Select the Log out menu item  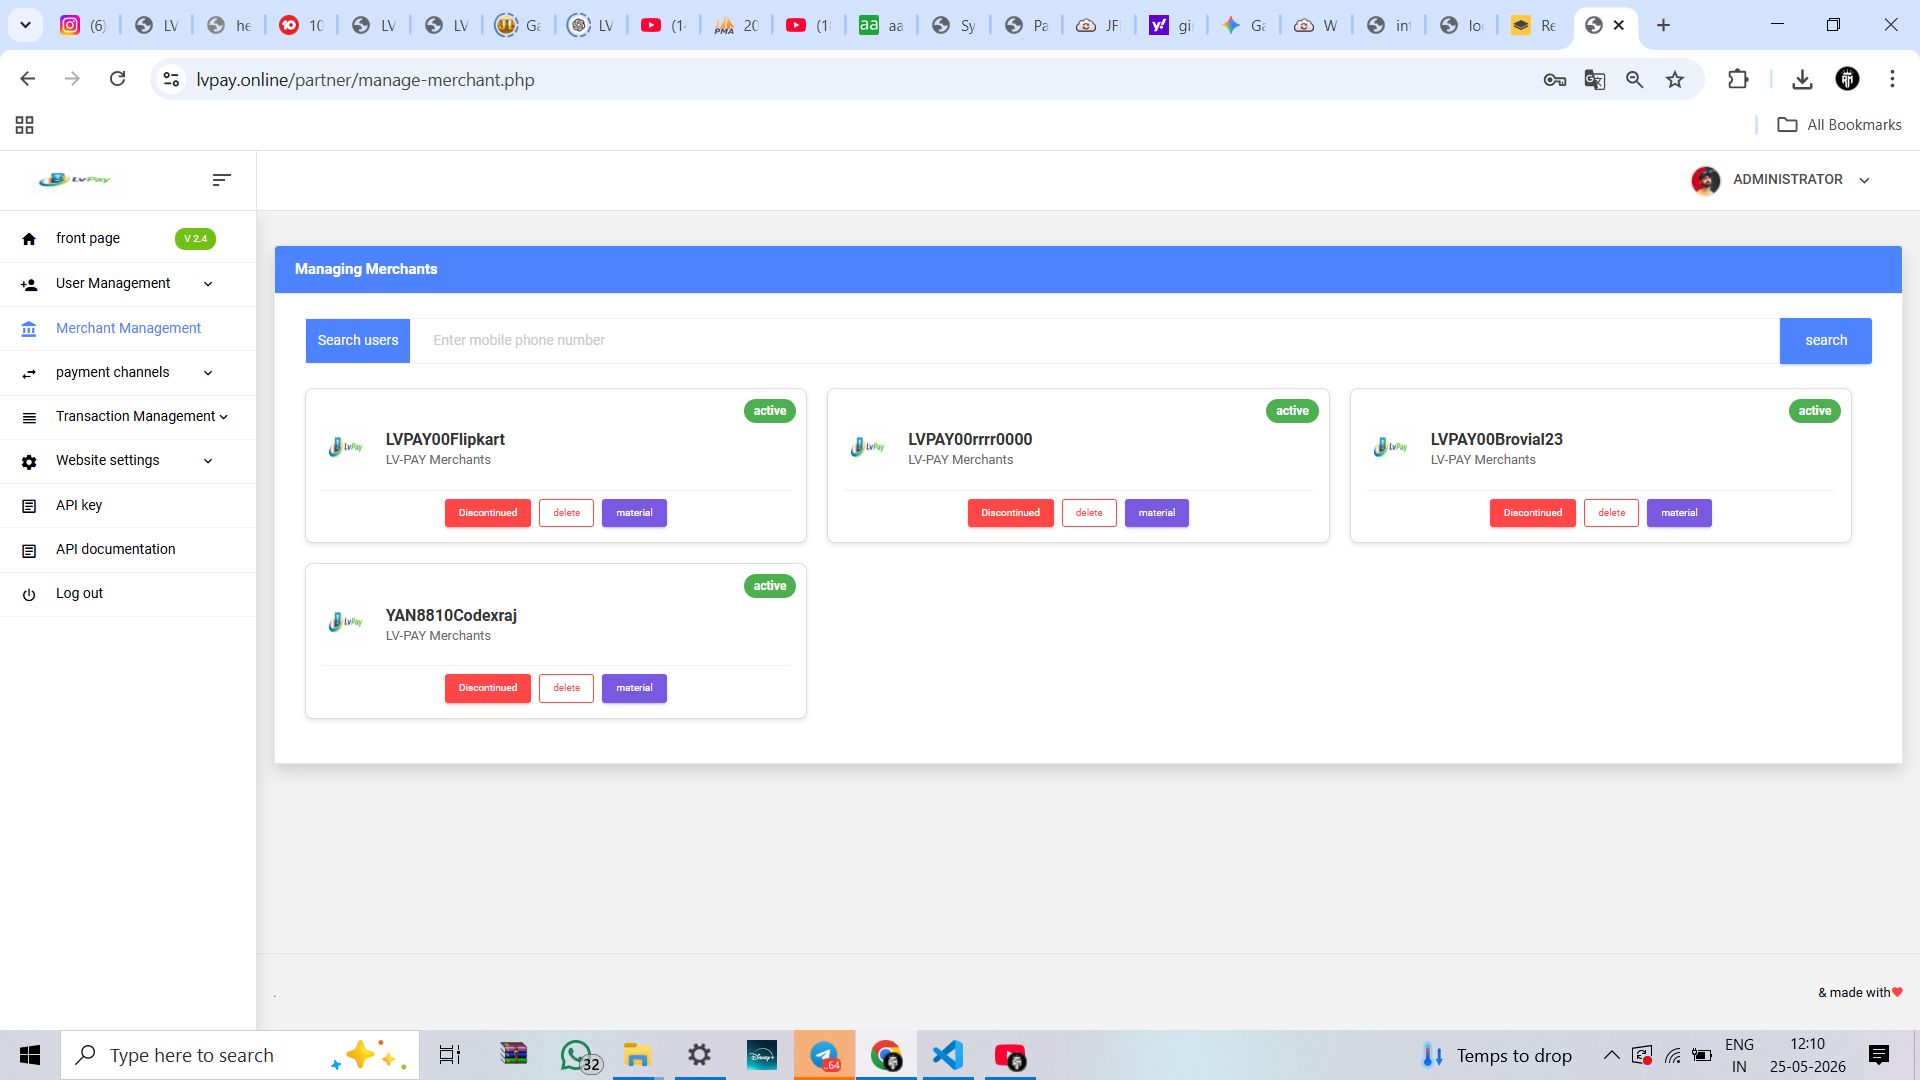click(x=128, y=594)
